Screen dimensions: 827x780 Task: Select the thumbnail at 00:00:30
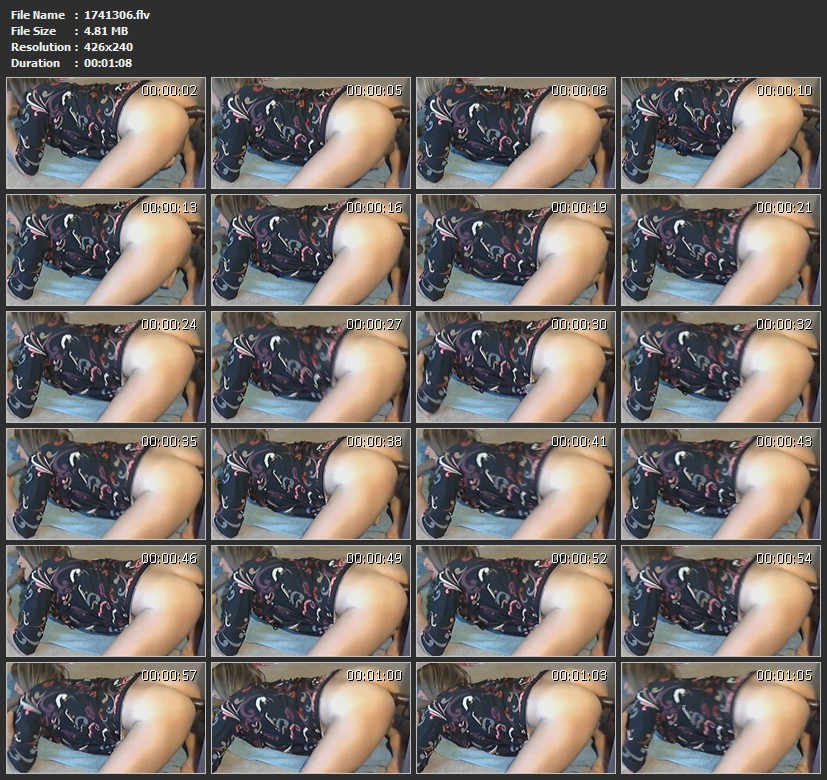pos(516,367)
